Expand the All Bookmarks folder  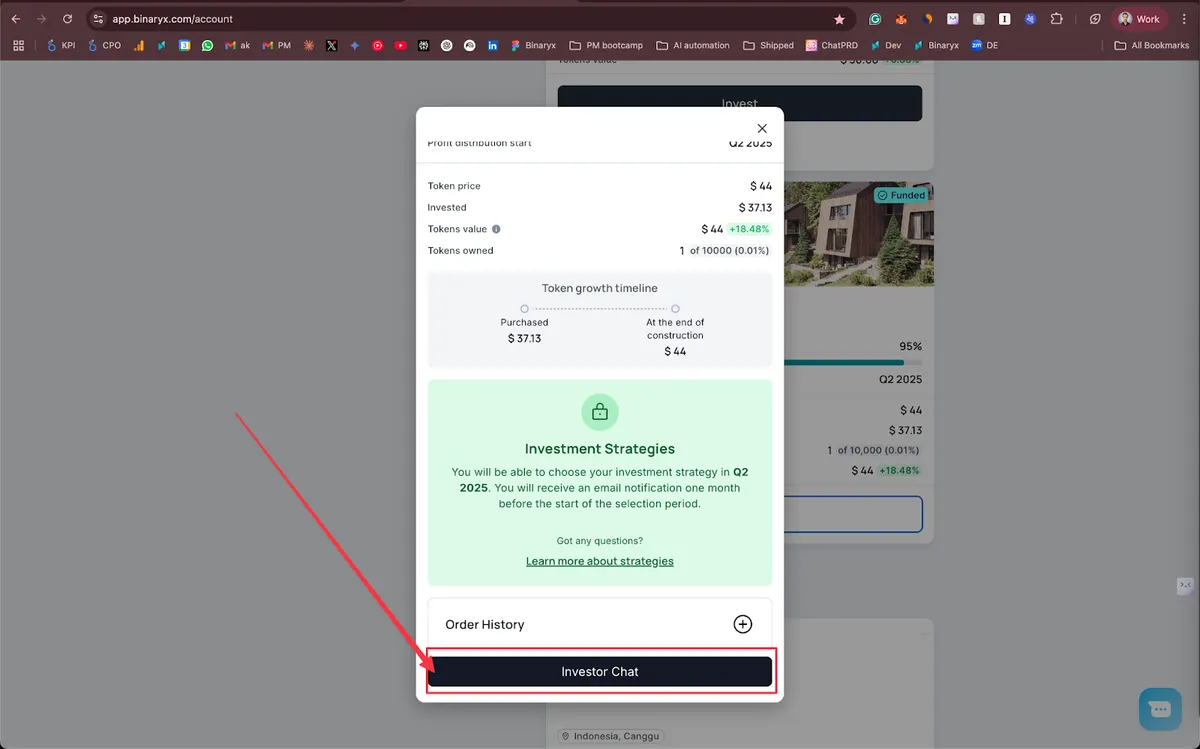1151,45
